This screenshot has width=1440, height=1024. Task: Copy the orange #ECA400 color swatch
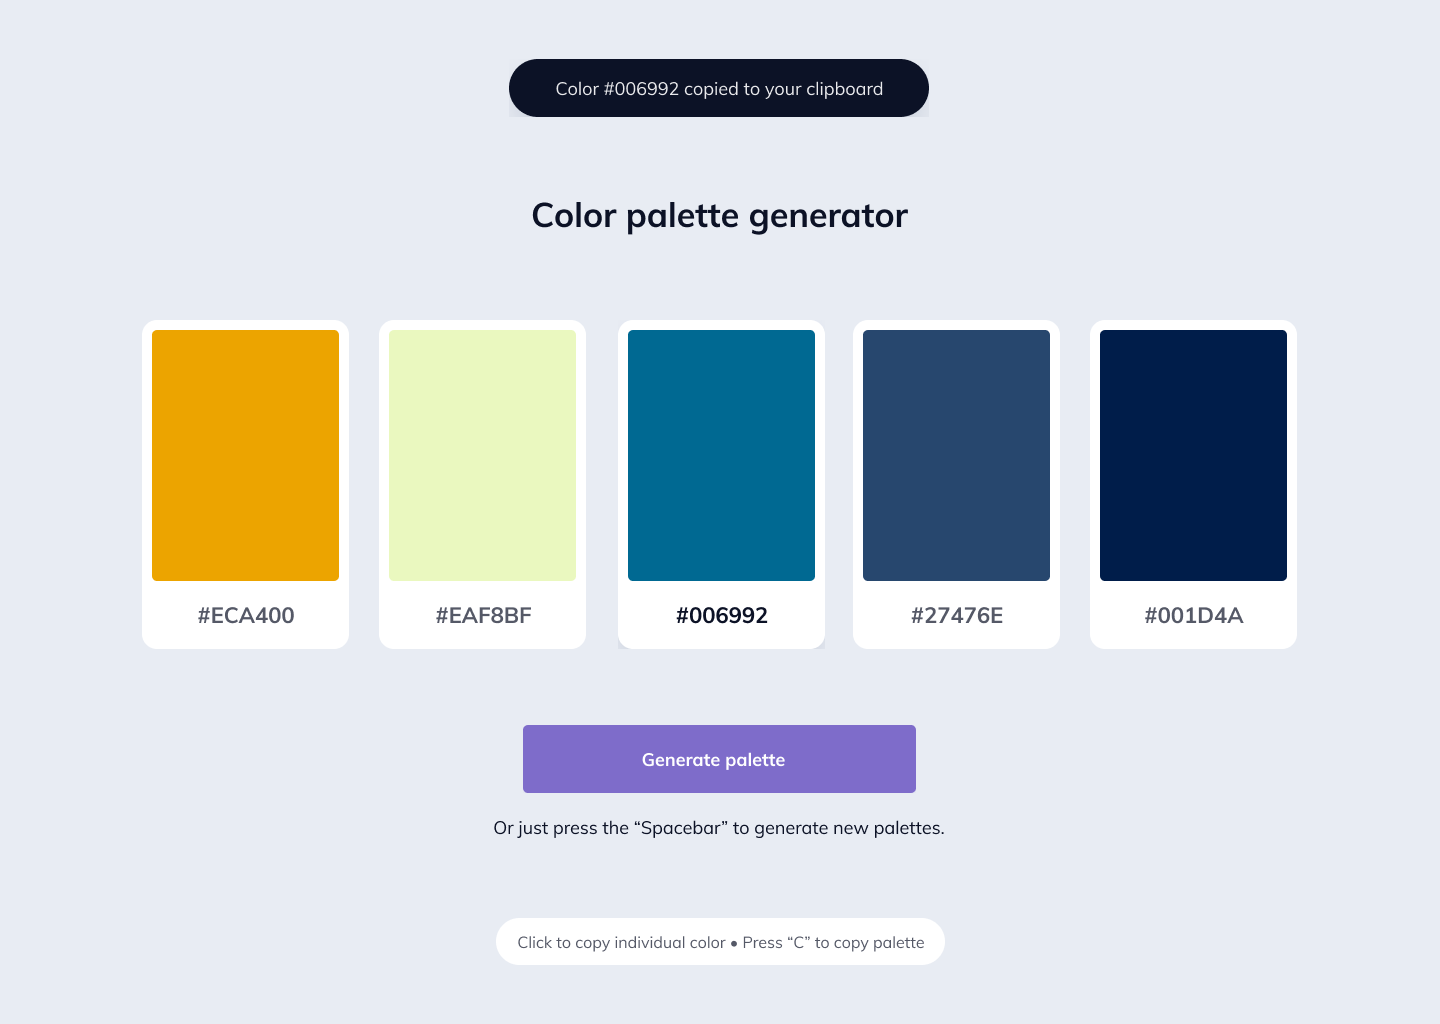pyautogui.click(x=245, y=455)
